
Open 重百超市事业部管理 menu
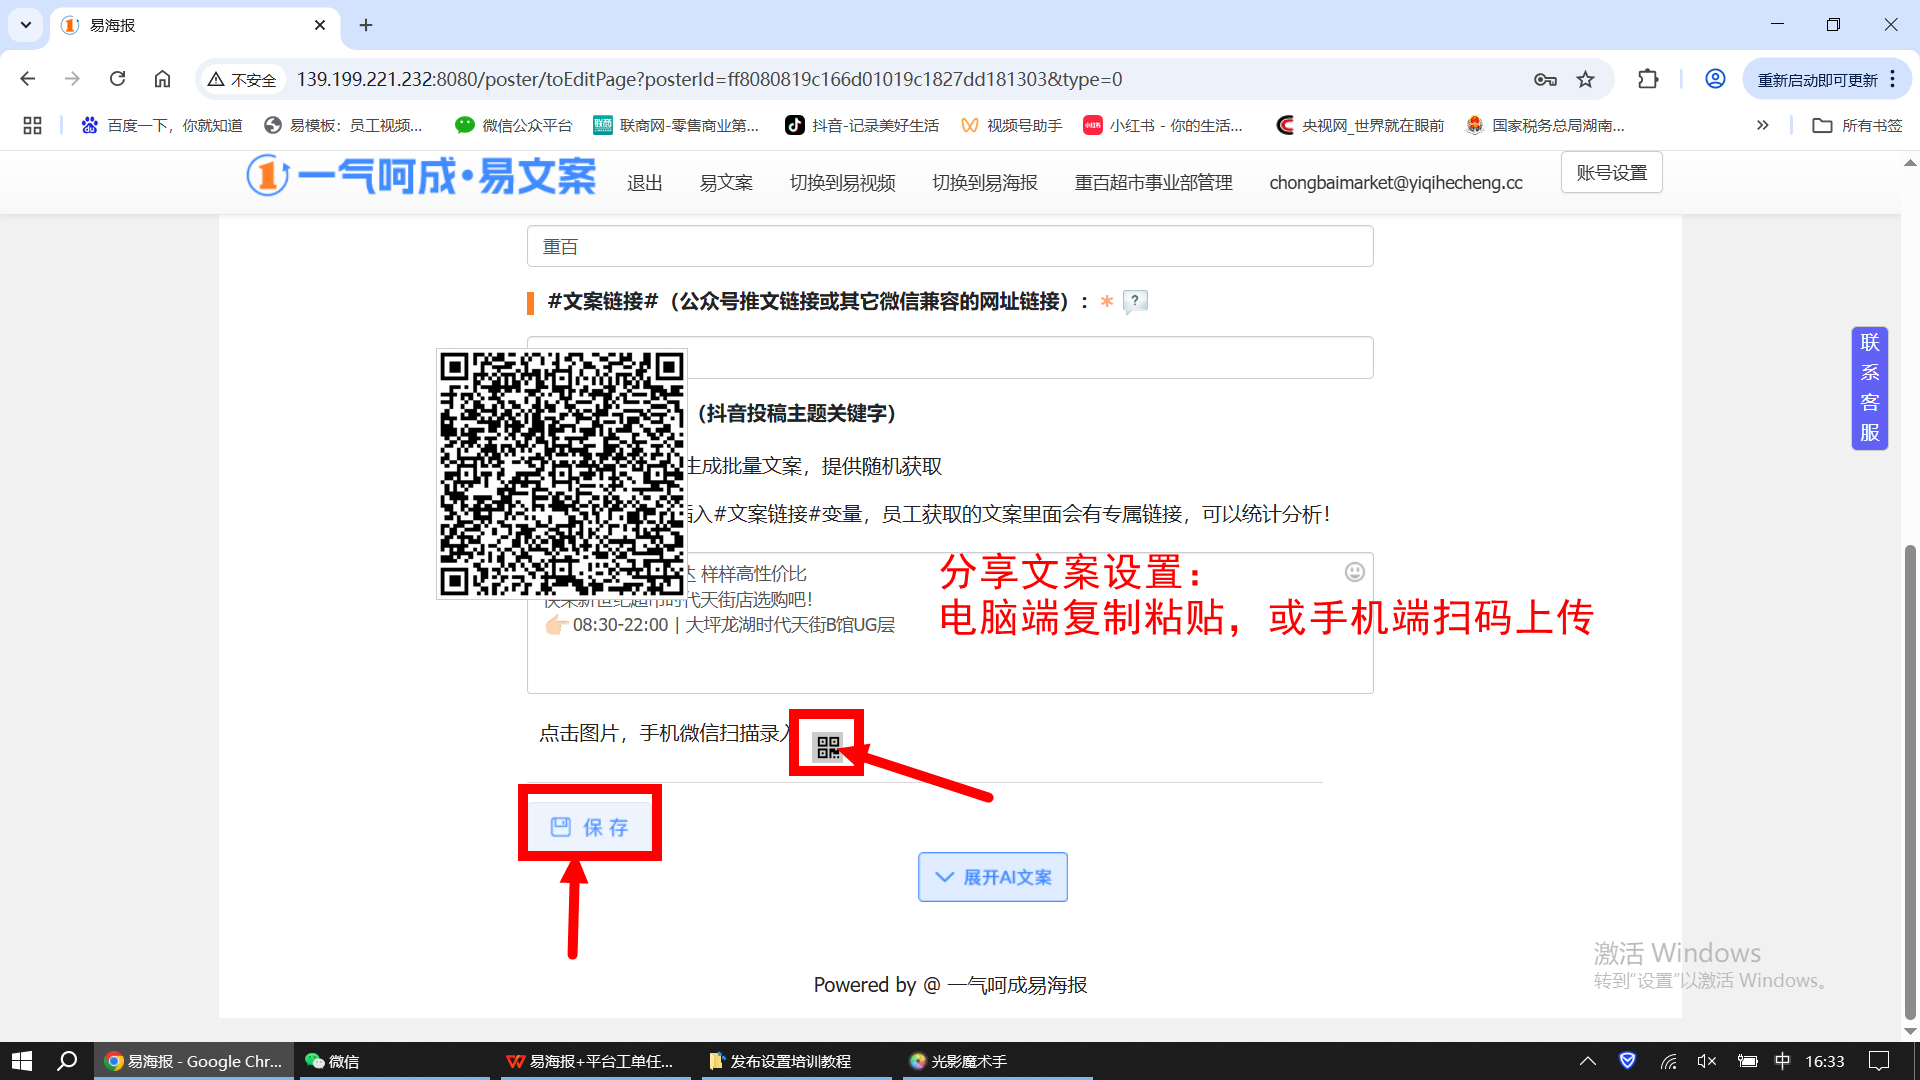[1153, 182]
